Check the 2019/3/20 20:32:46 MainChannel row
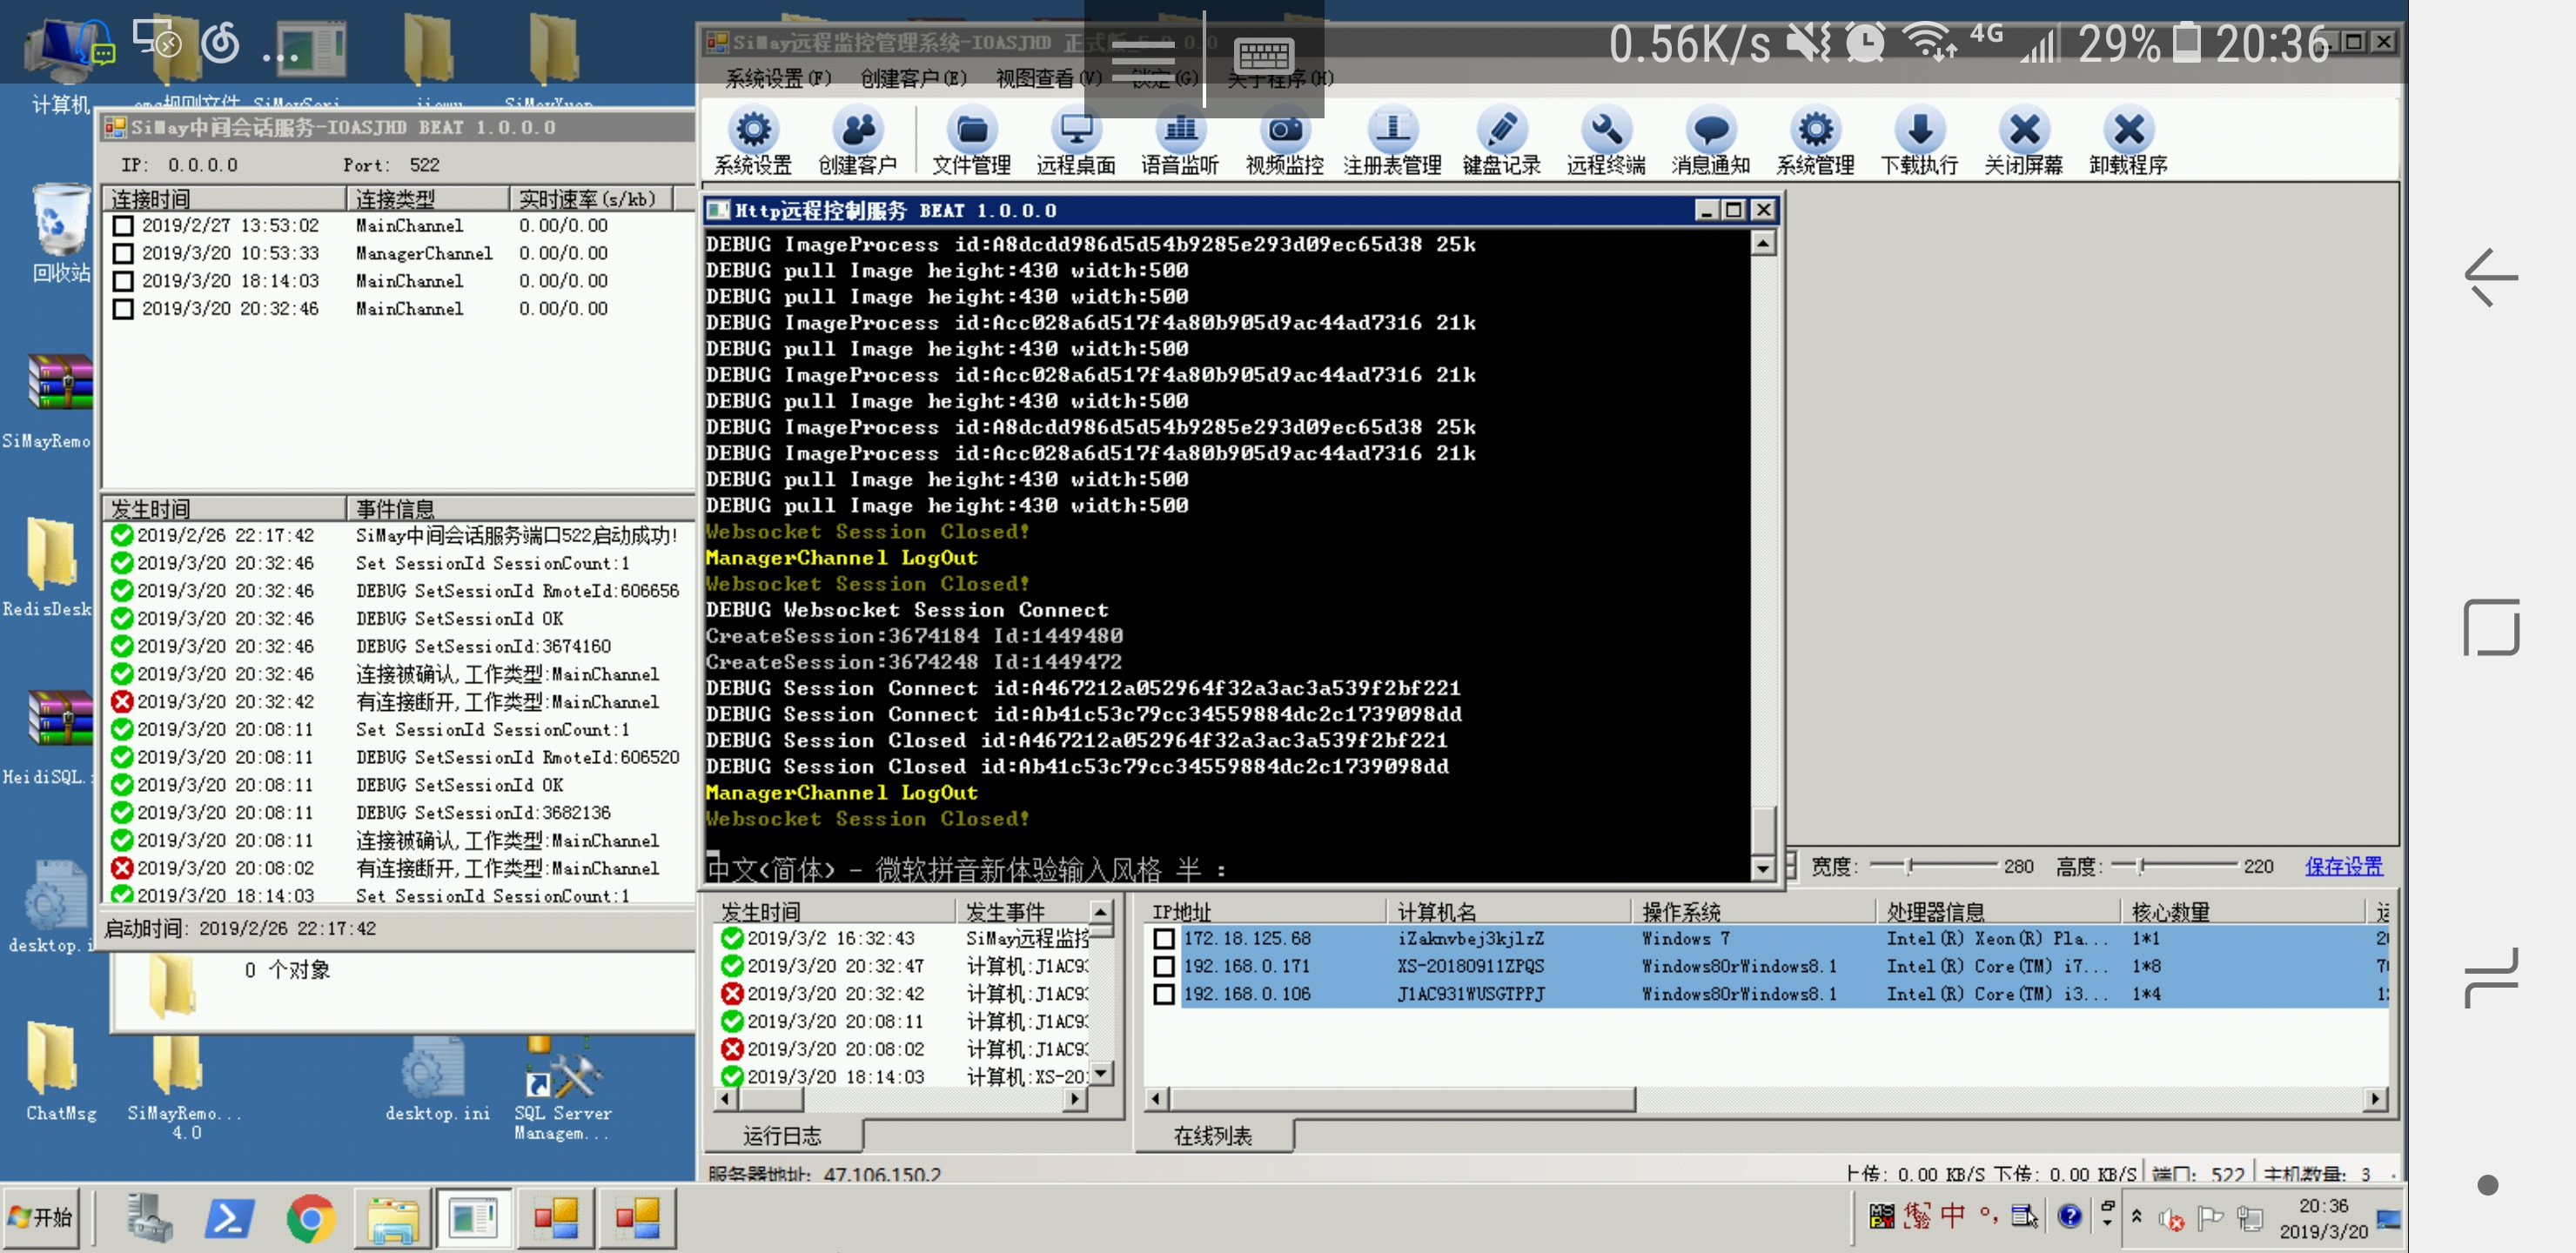 123,309
